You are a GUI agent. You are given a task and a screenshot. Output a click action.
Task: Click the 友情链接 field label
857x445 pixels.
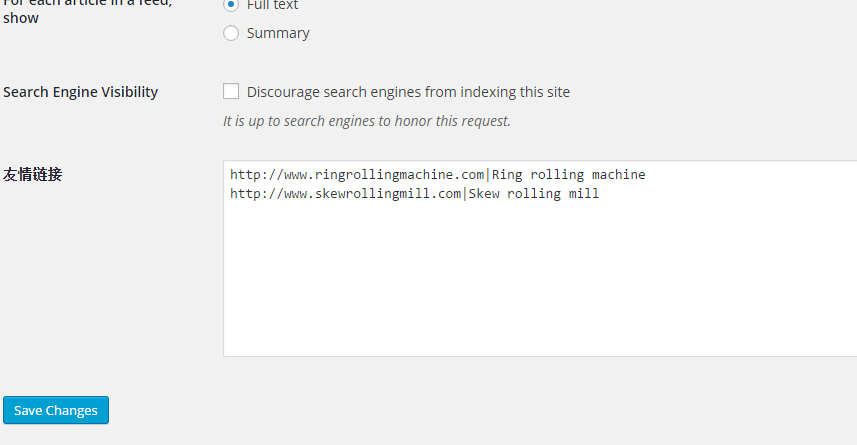(x=33, y=174)
